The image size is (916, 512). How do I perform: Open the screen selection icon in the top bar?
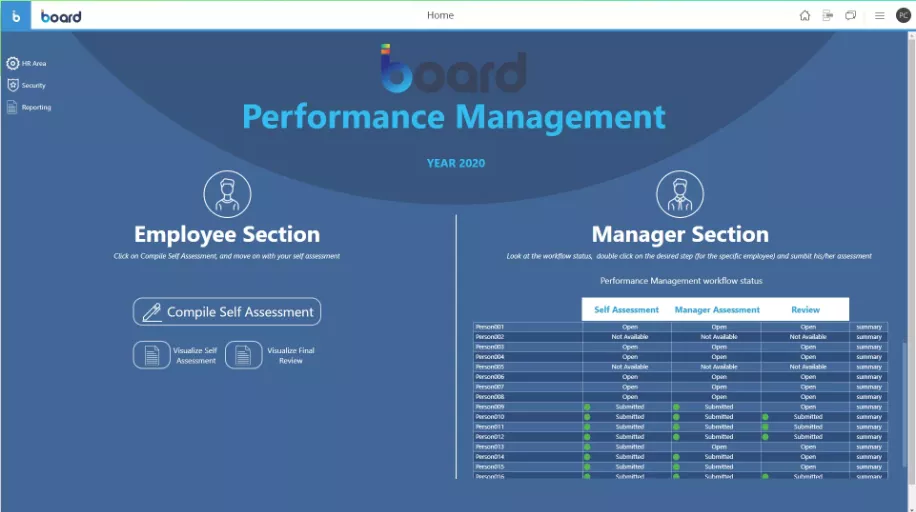[827, 16]
